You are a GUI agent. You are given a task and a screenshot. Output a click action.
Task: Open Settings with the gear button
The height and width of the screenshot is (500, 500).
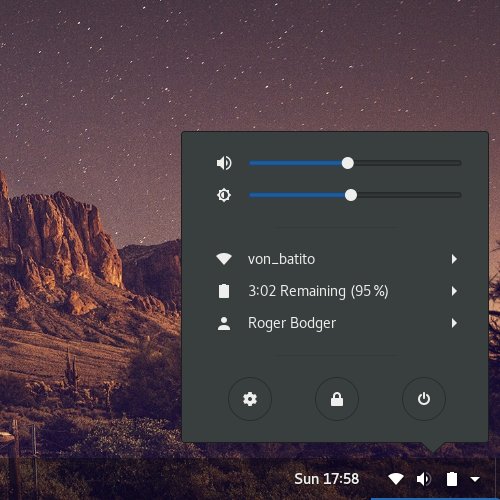(x=250, y=399)
